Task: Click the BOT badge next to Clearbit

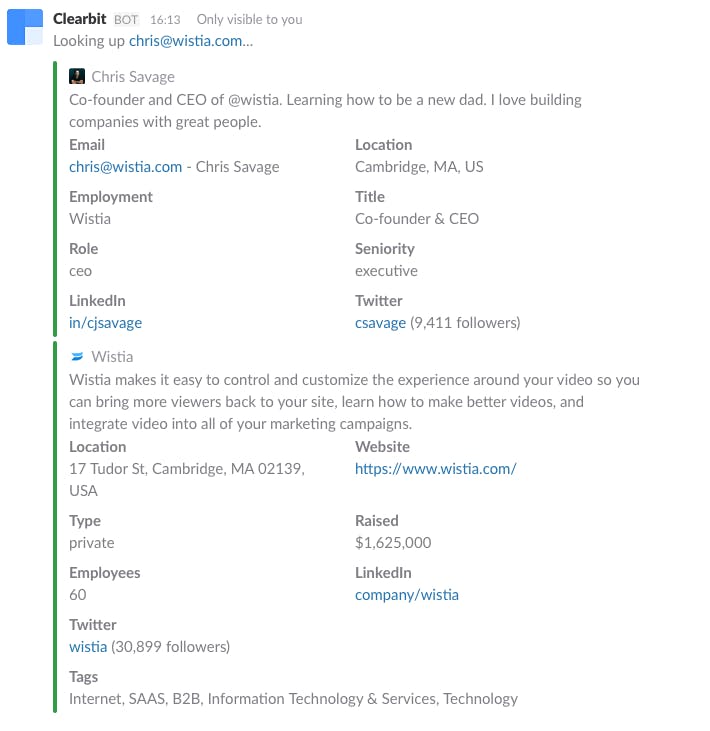Action: pos(126,20)
